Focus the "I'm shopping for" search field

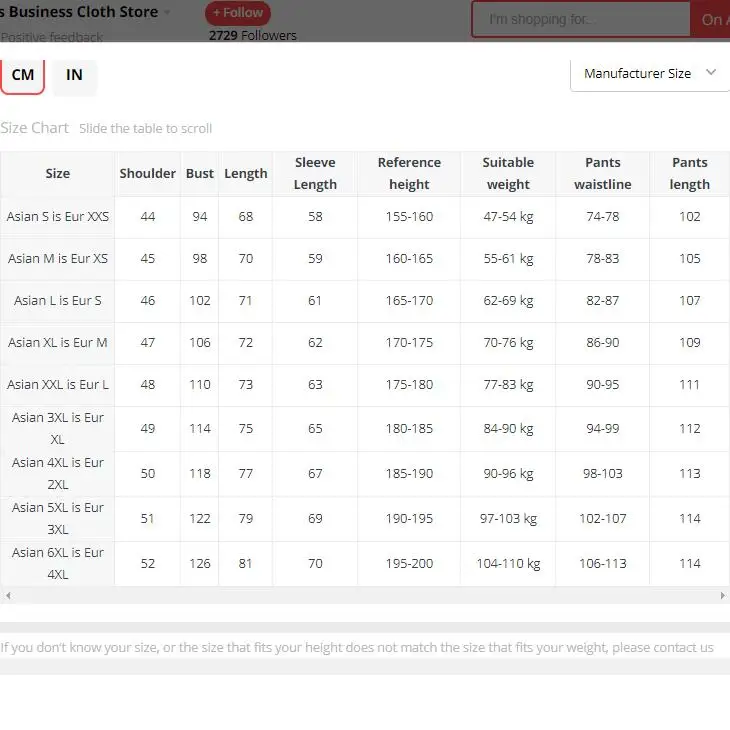pos(581,20)
